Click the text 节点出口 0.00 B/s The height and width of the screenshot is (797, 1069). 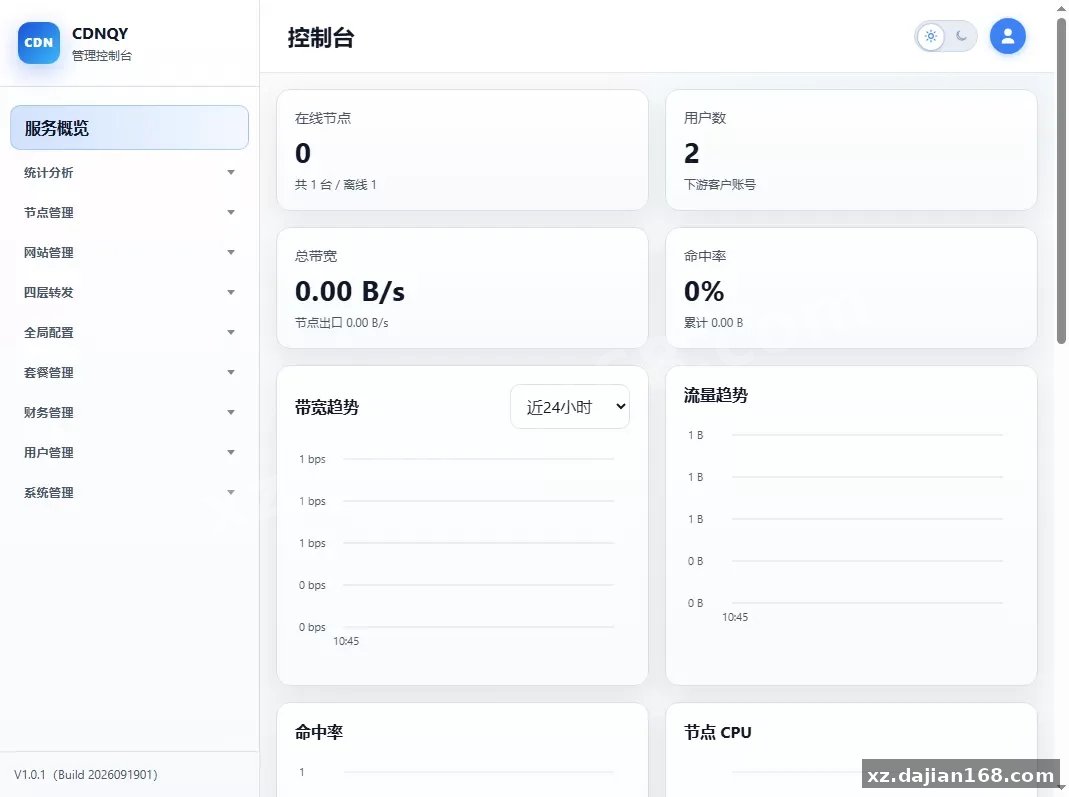point(342,323)
